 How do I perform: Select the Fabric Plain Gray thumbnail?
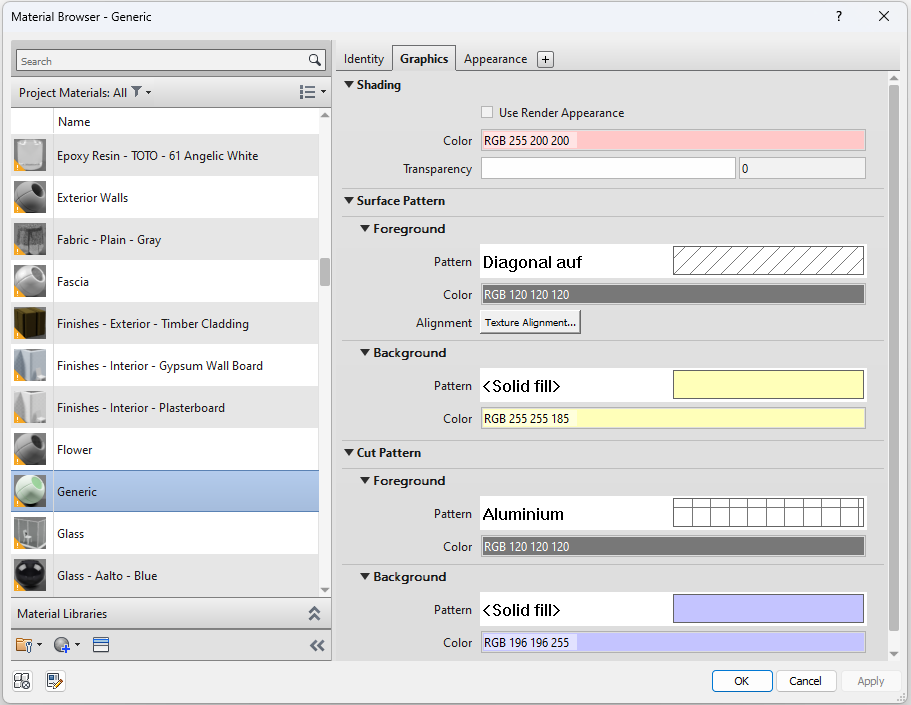[30, 239]
